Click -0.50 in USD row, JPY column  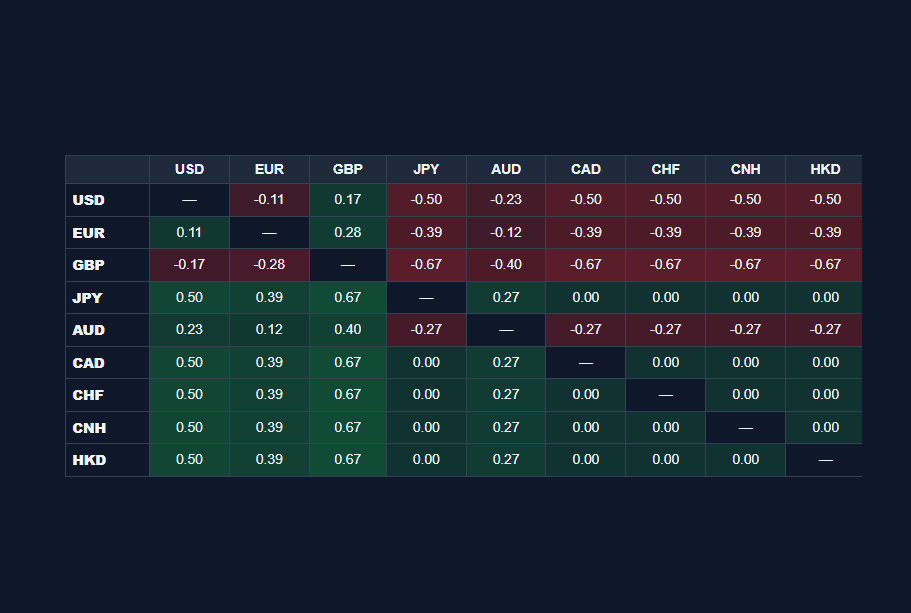coord(426,200)
